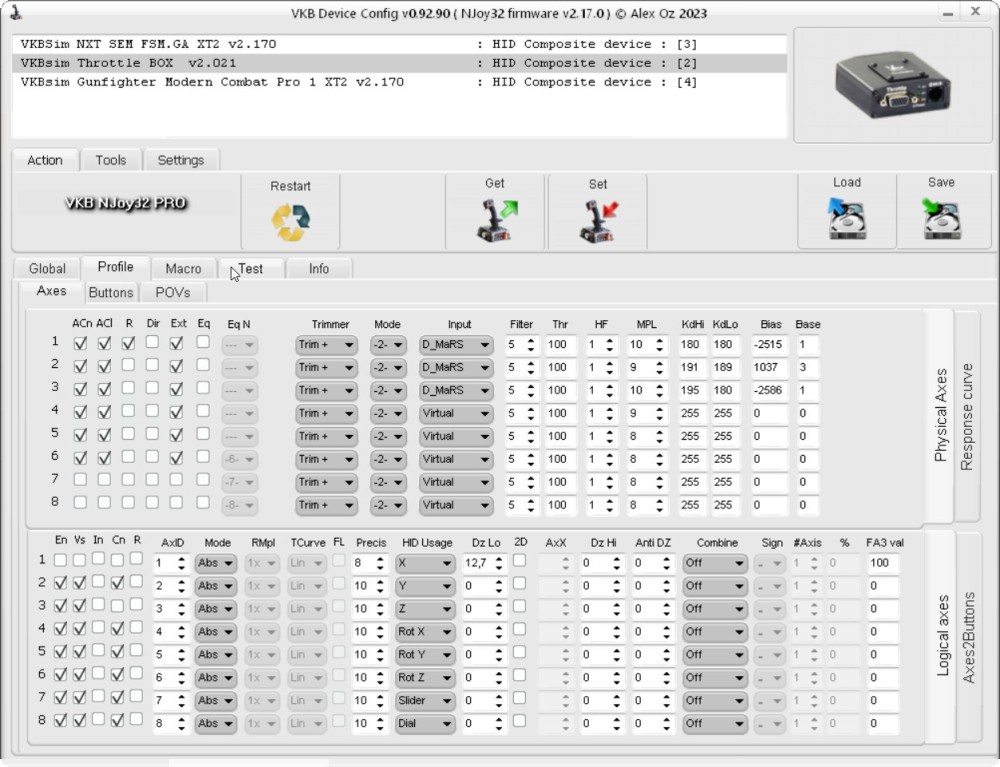Toggle Ext checkbox for physical axis 4
The width and height of the screenshot is (1000, 767).
(176, 413)
